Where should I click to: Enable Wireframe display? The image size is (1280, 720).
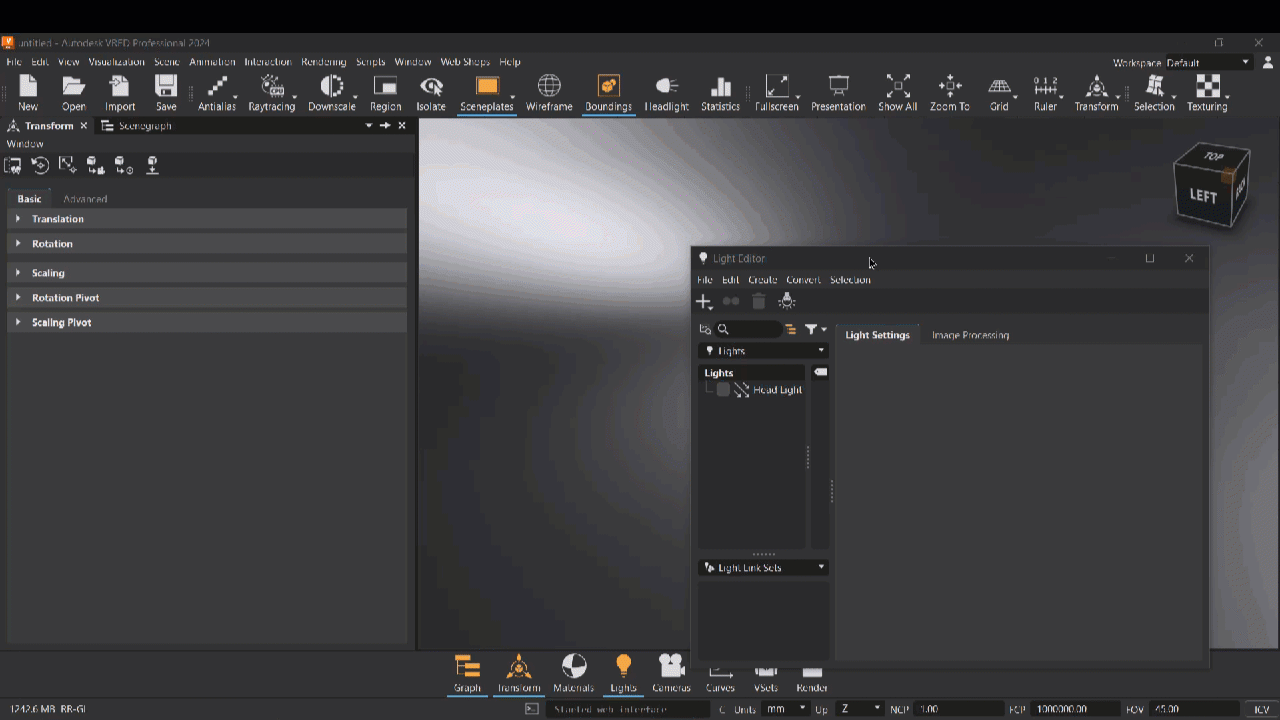[549, 93]
